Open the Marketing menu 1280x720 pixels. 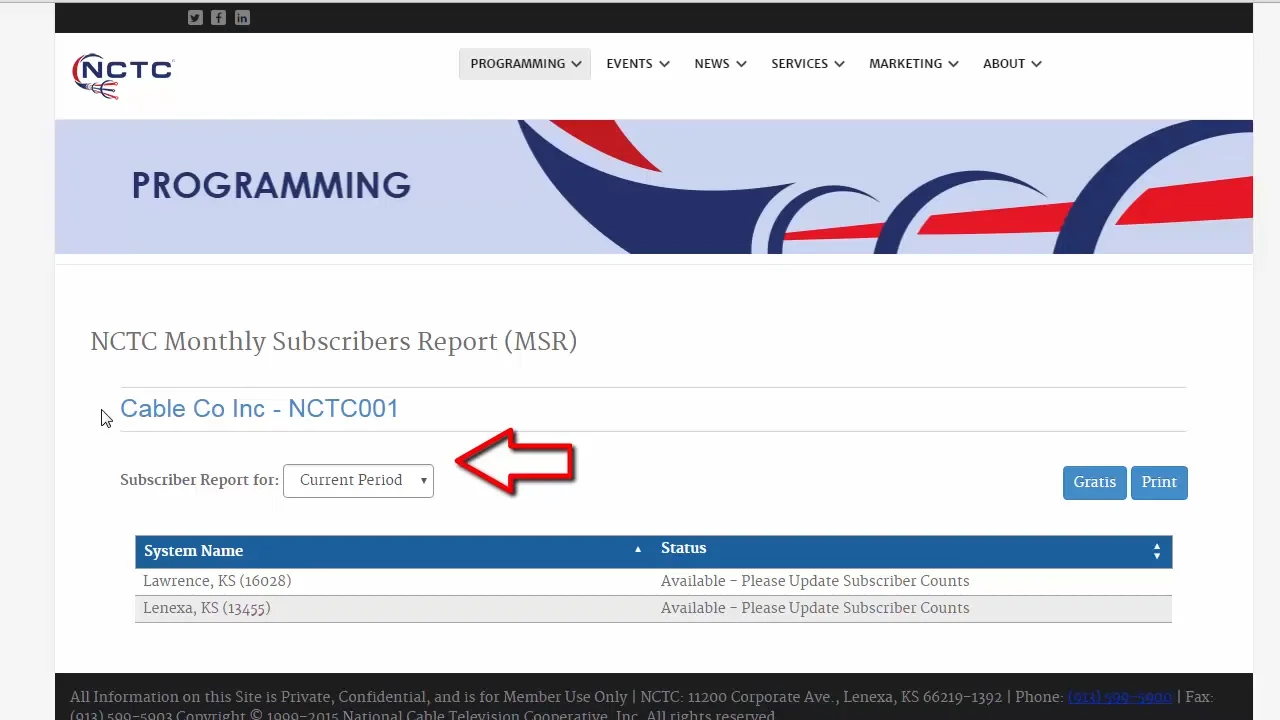(914, 64)
